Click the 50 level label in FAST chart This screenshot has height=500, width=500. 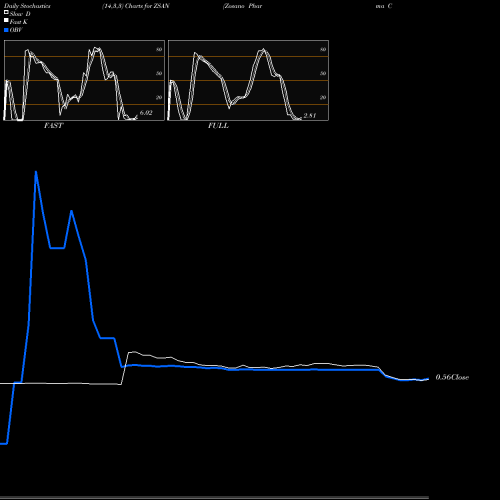159,73
